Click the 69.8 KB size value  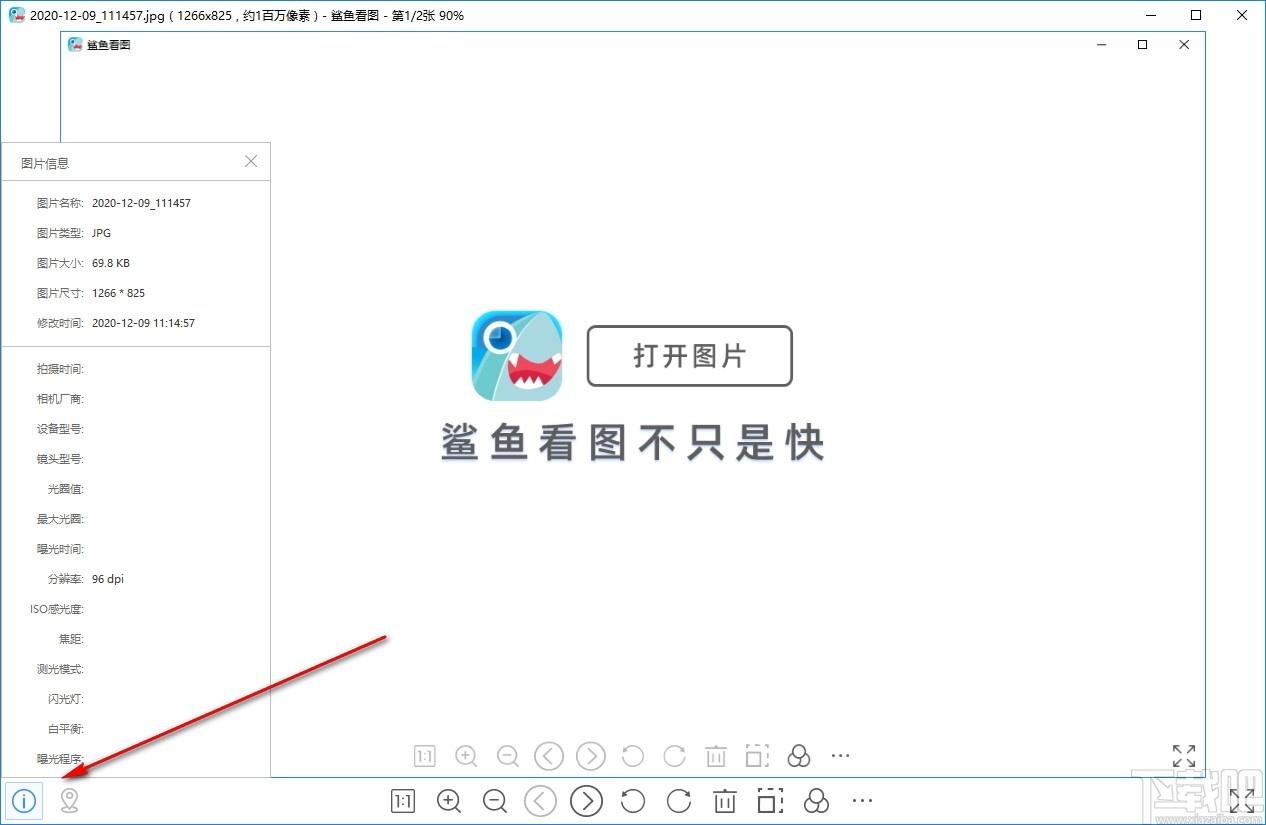(x=111, y=263)
